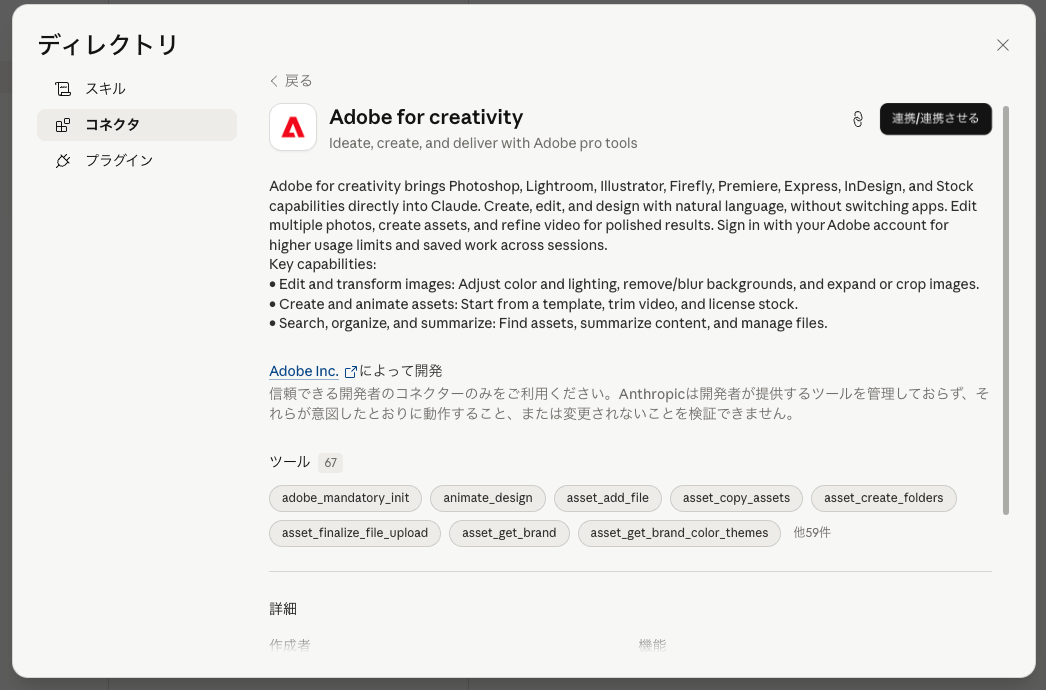Click the dialog's vertical scrollbar

click(x=1006, y=310)
